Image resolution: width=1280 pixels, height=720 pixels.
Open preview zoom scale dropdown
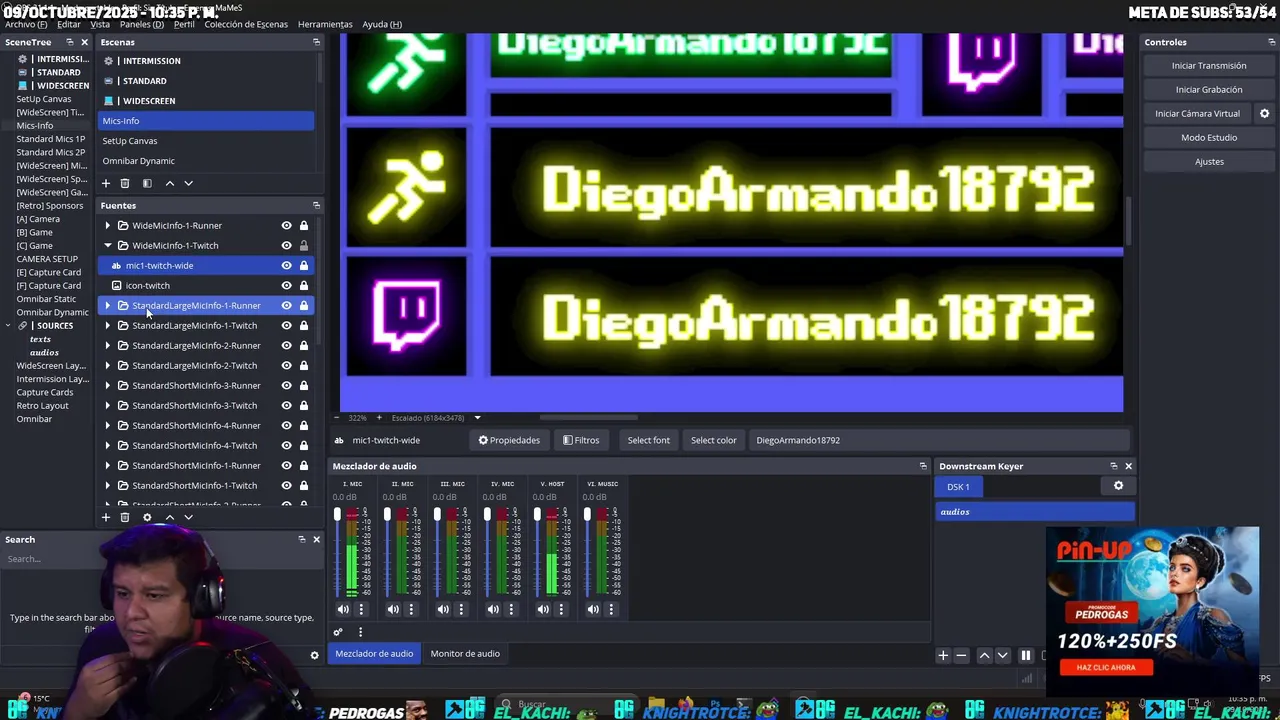coord(477,417)
